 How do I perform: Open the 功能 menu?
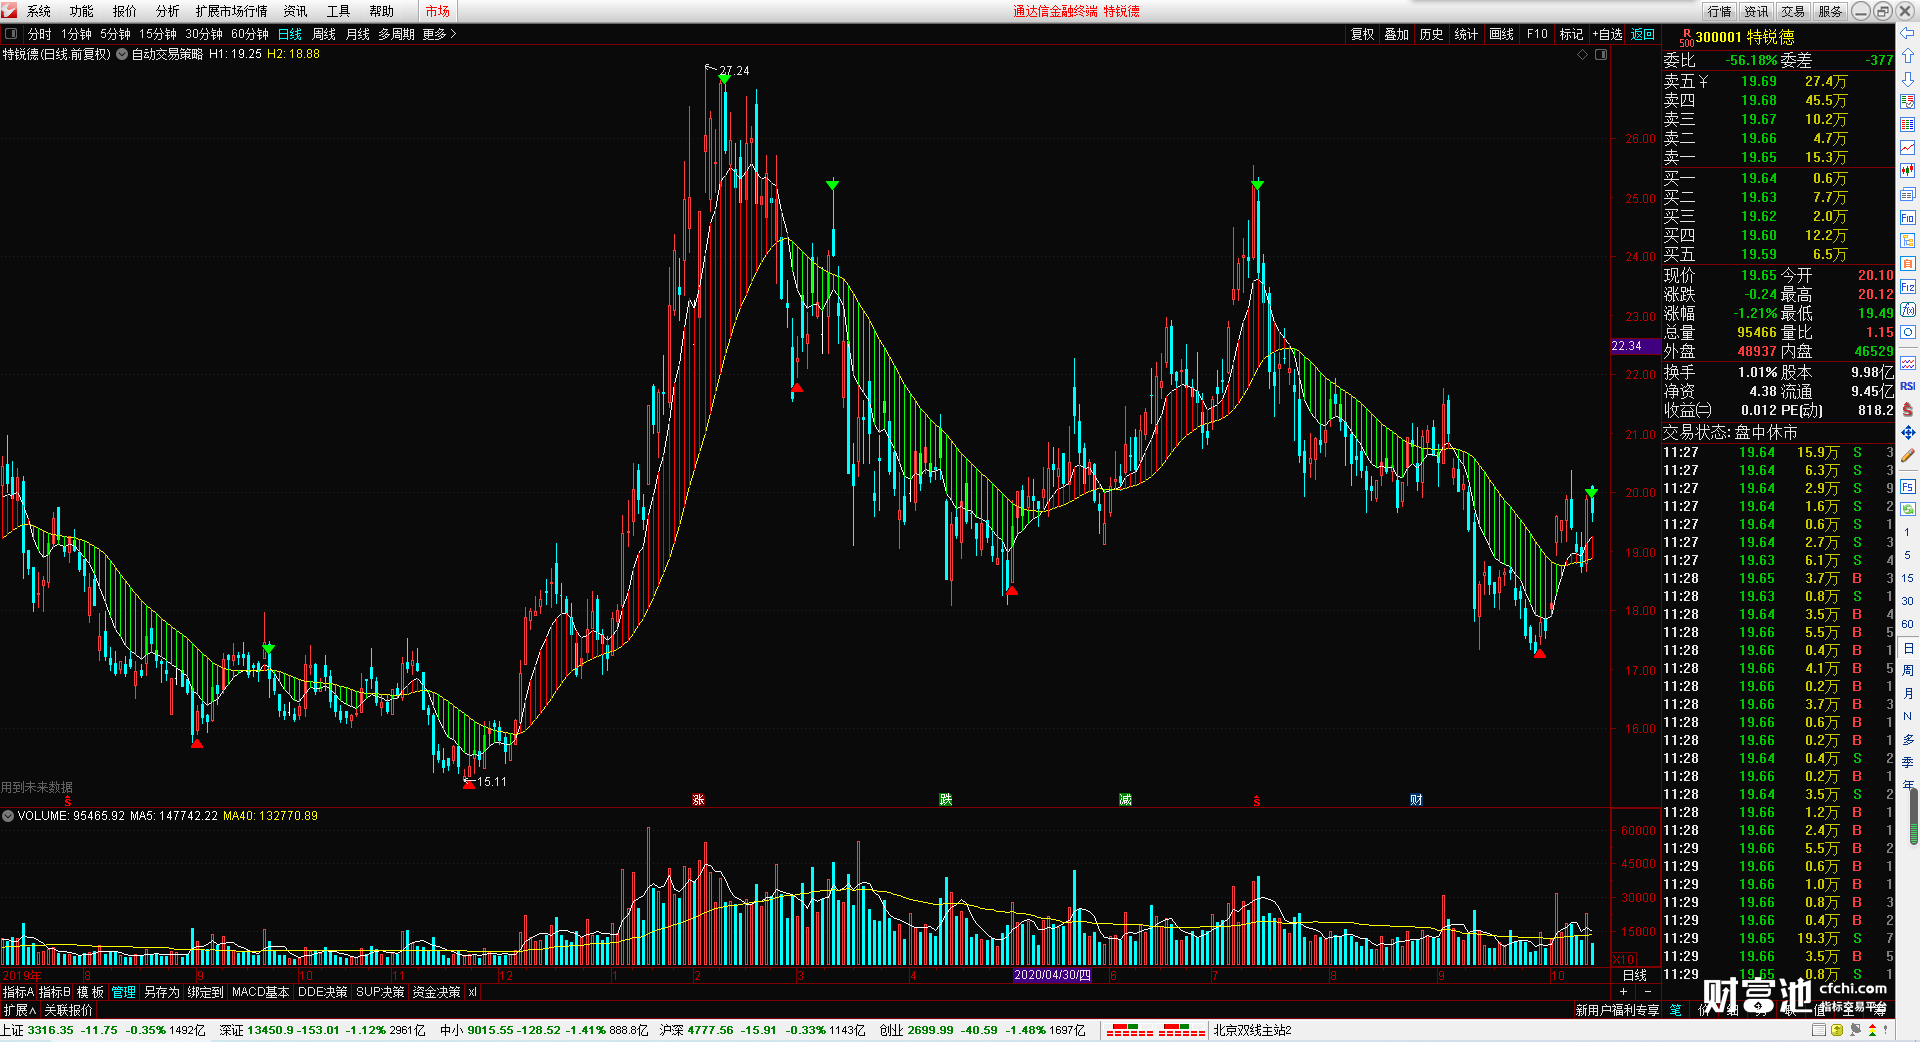(x=82, y=11)
